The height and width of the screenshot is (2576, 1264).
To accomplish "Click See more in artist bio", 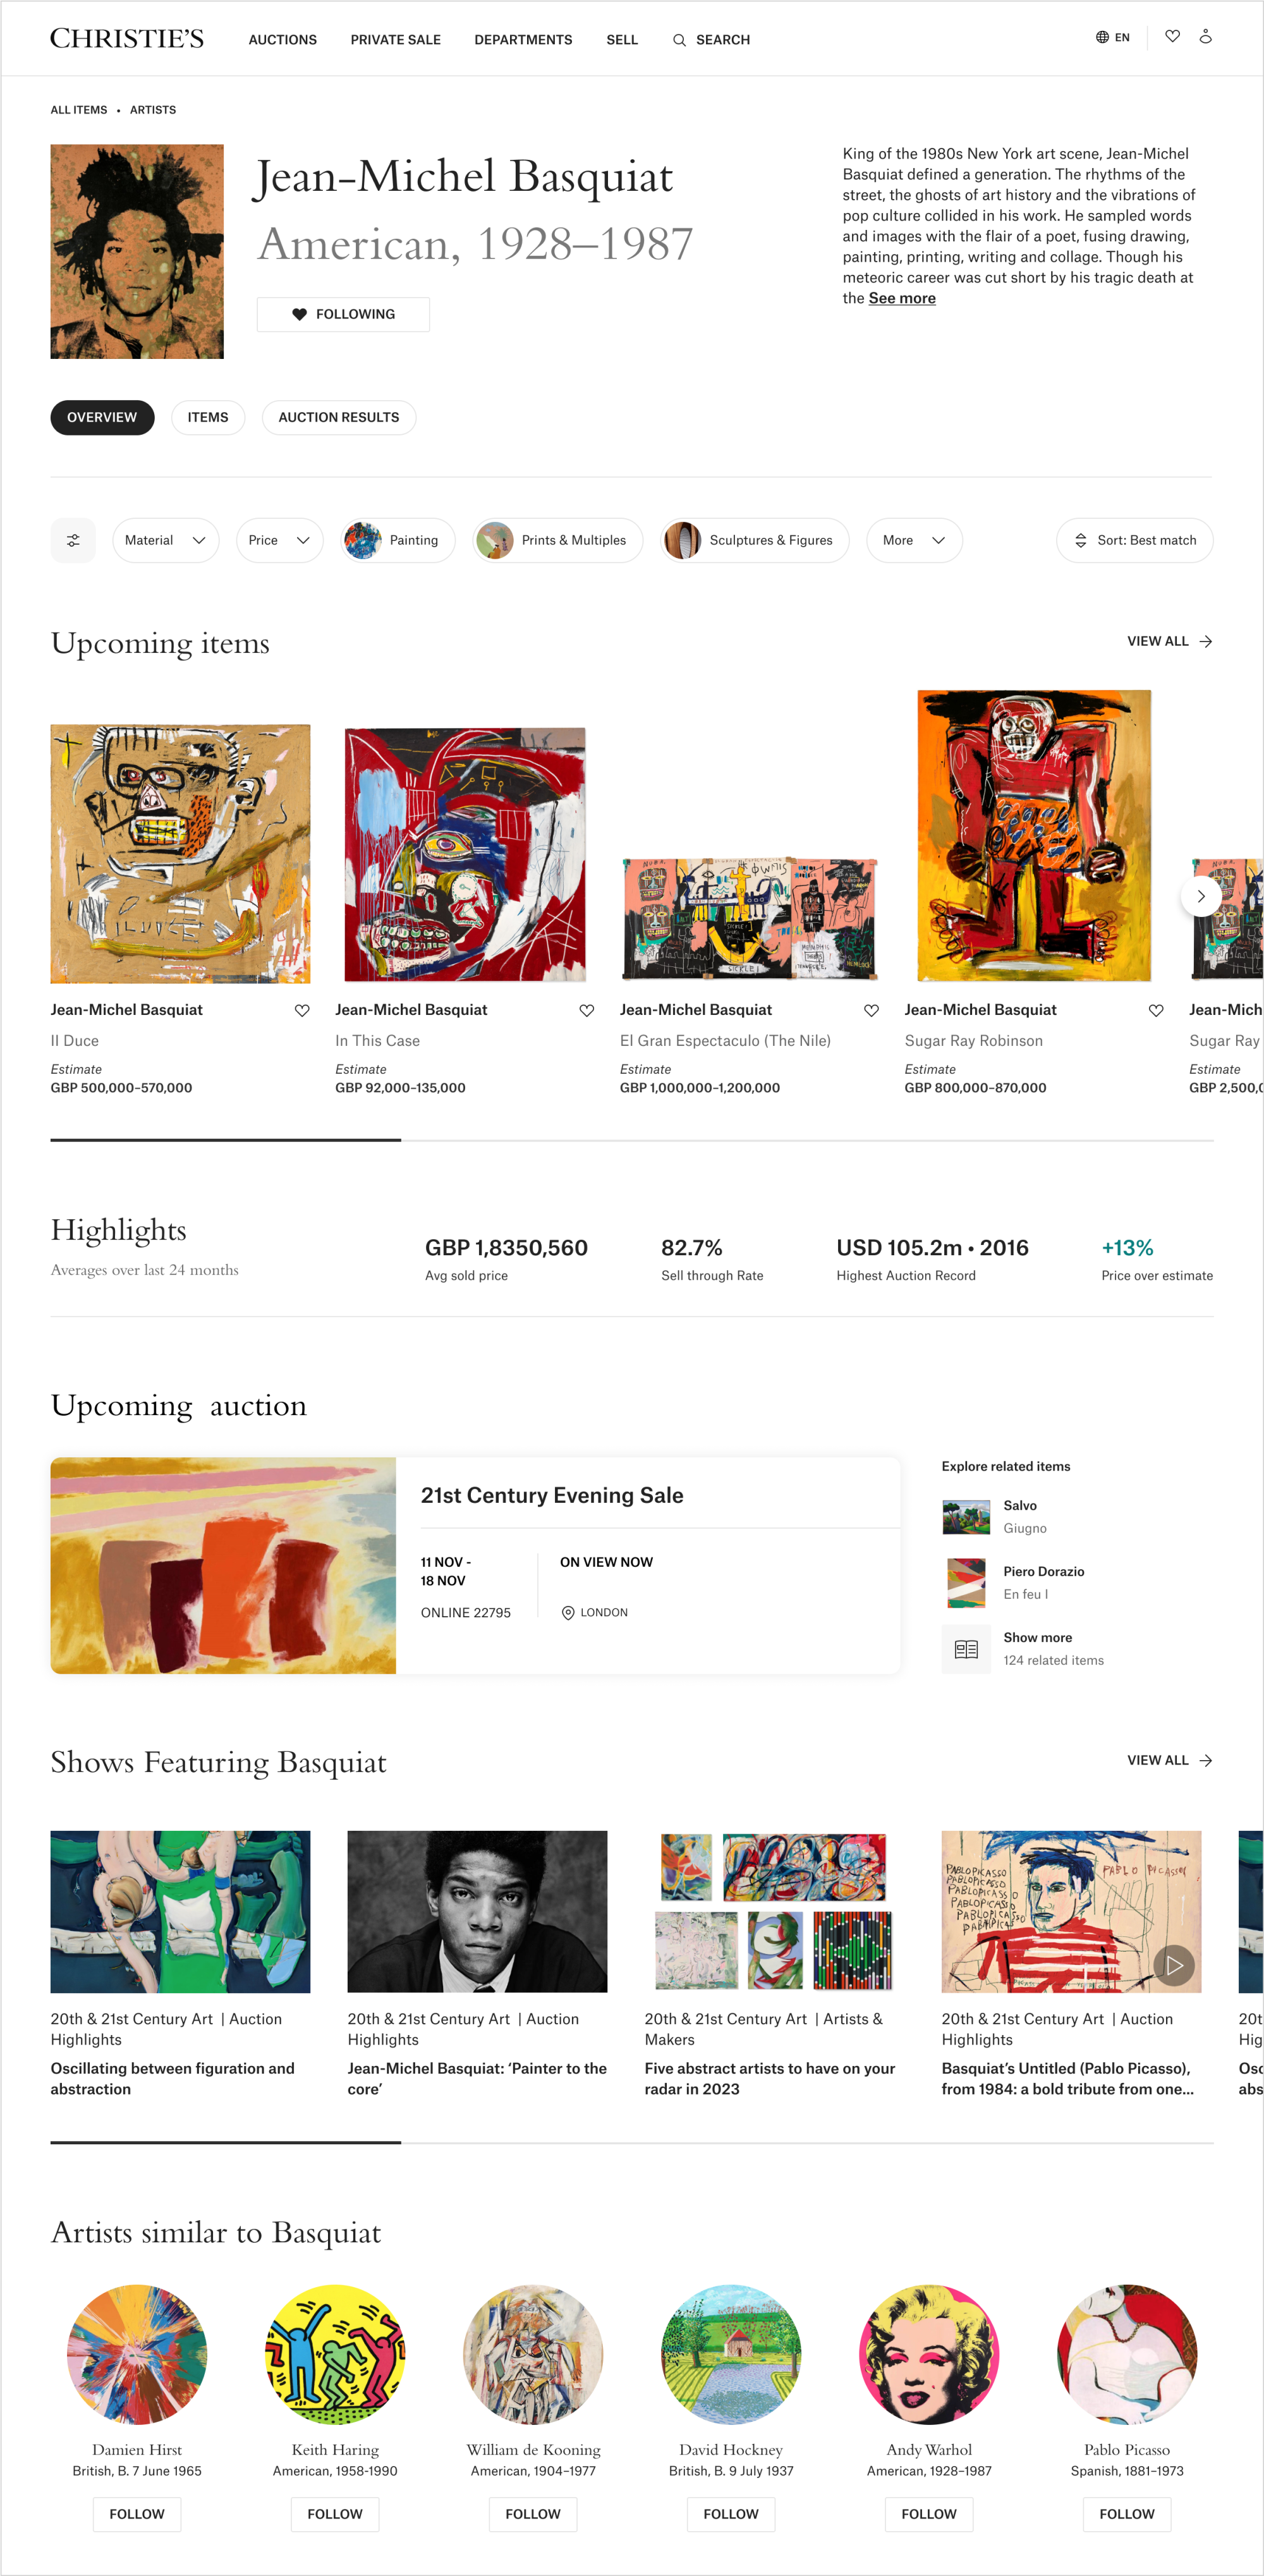I will [902, 298].
